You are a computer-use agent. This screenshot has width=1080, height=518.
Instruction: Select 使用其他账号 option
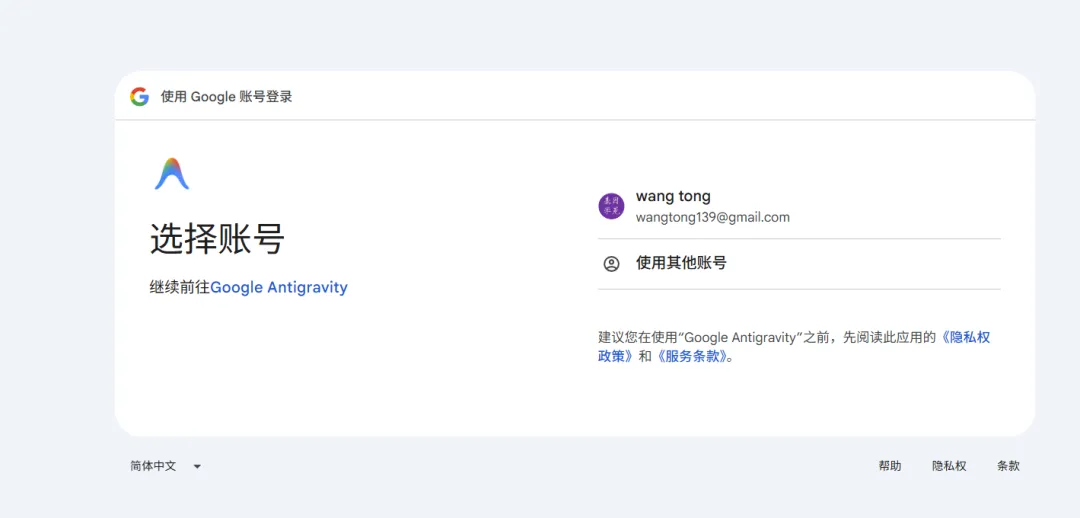coord(799,264)
